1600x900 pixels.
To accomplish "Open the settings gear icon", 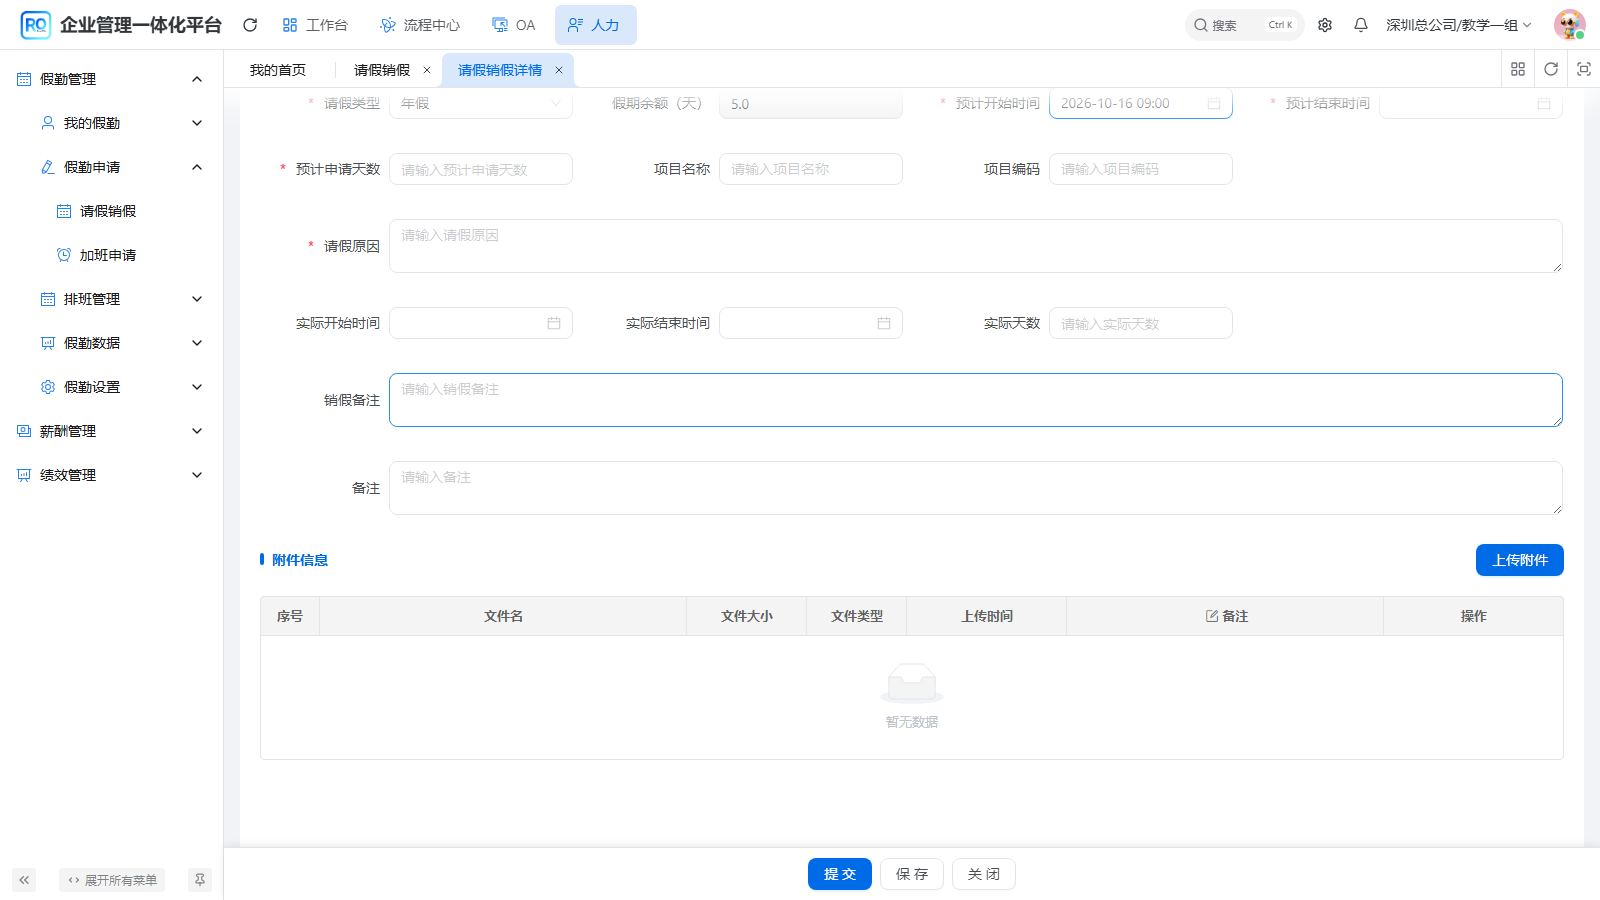I will point(1325,25).
